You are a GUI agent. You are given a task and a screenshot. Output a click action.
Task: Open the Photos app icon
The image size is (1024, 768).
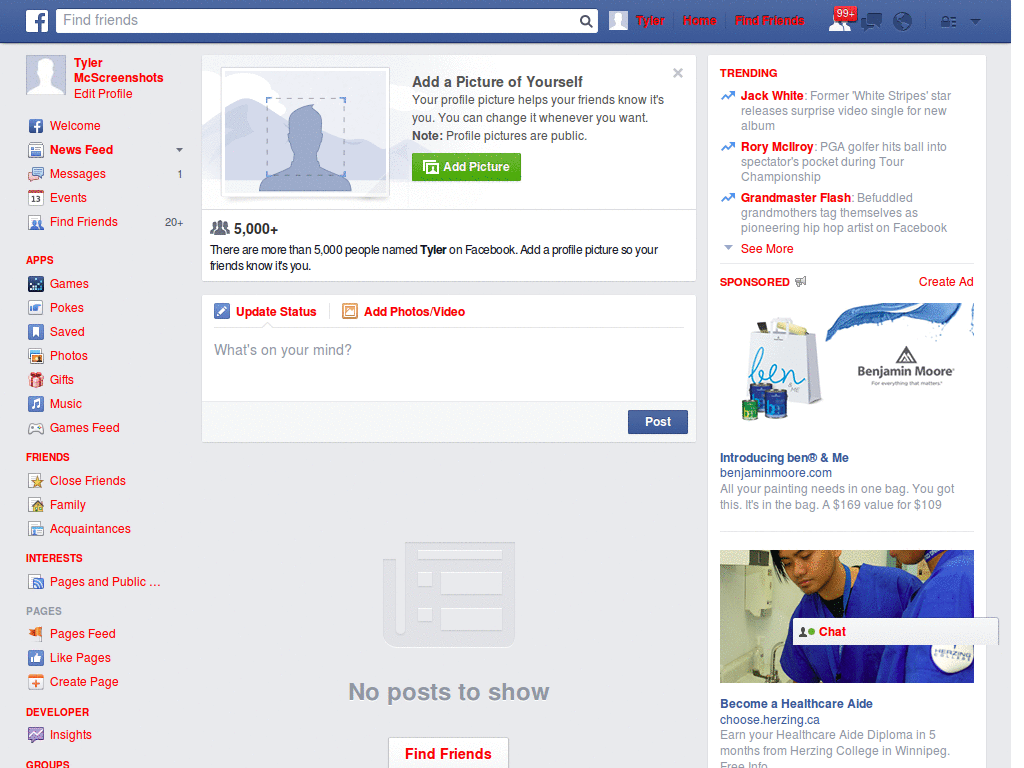[x=36, y=356]
